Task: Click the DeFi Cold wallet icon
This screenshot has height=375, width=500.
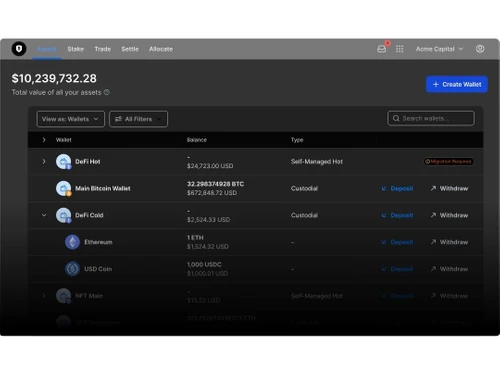Action: pos(63,215)
